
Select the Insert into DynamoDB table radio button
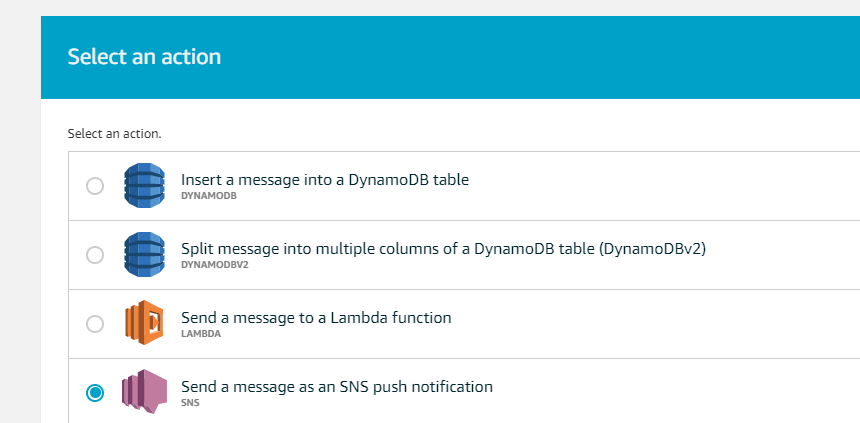click(95, 186)
